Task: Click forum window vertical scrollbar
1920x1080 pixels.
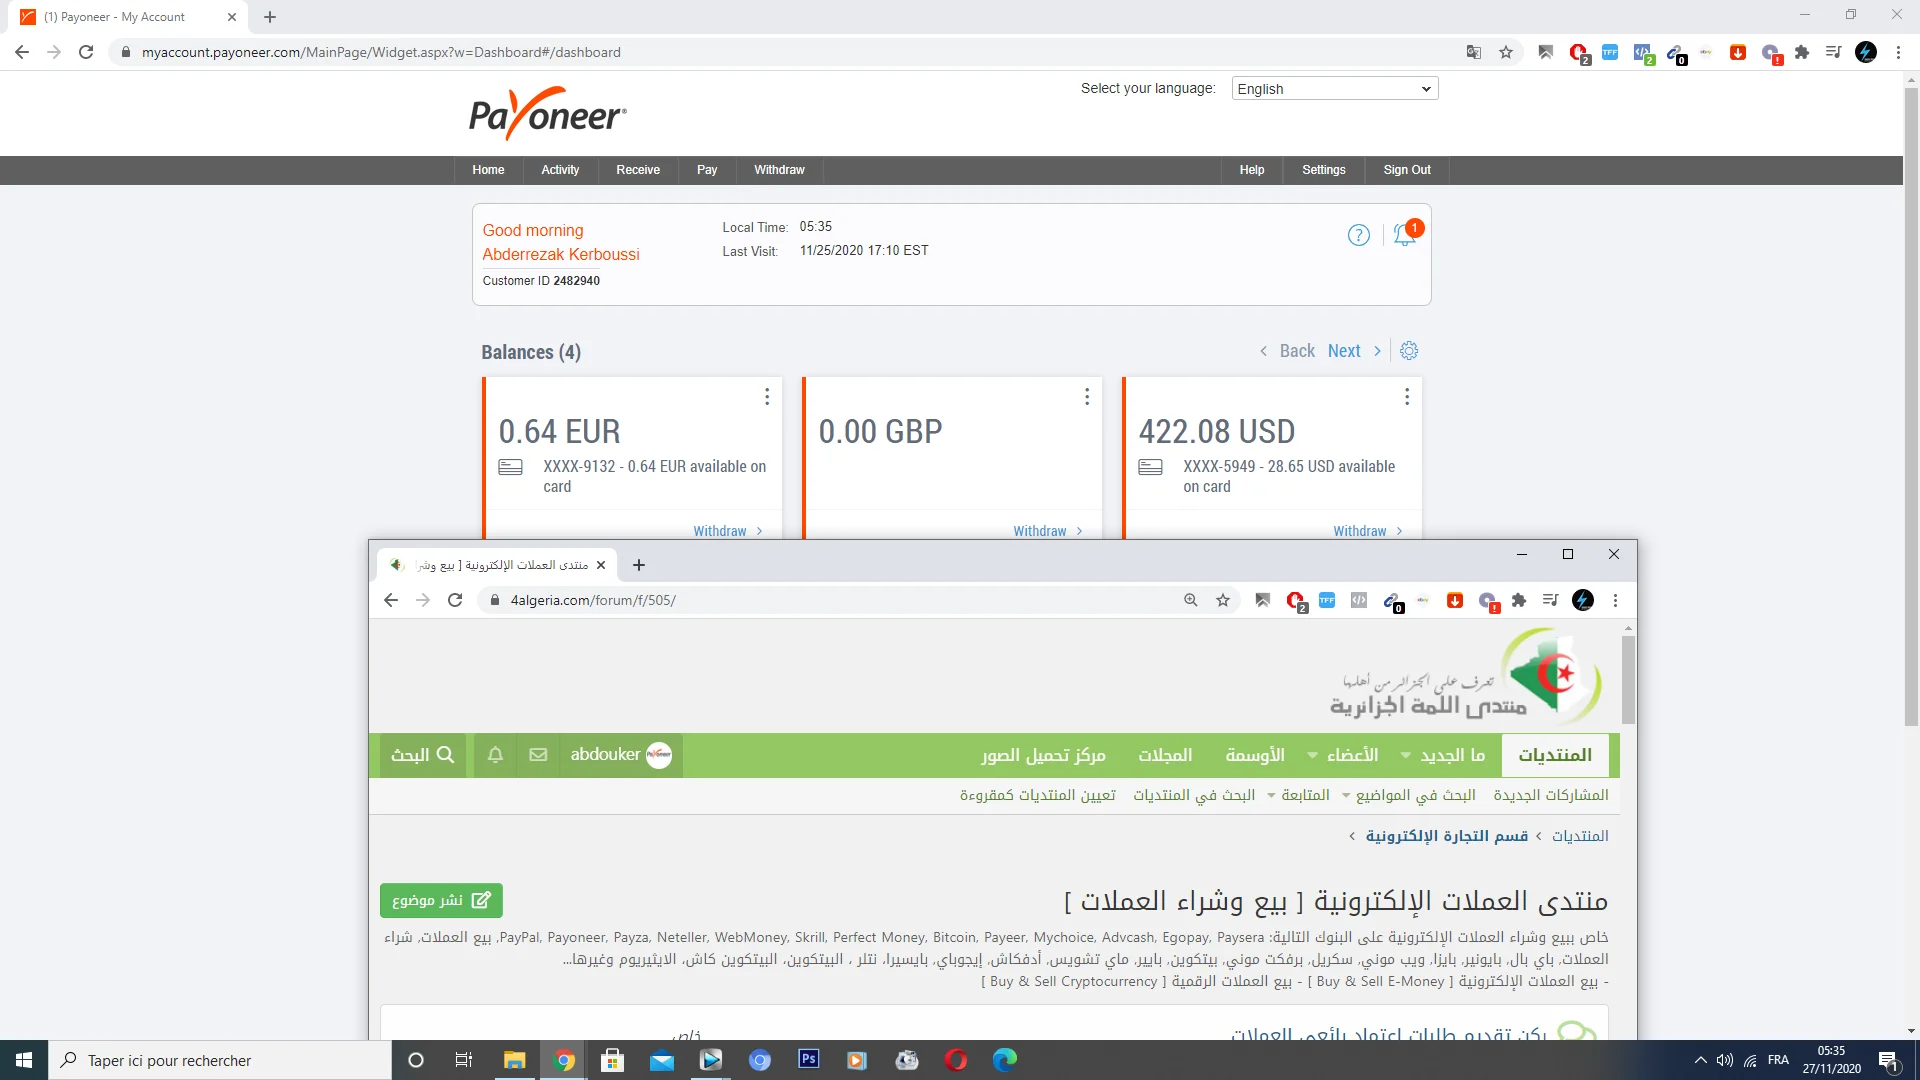Action: 1628,680
